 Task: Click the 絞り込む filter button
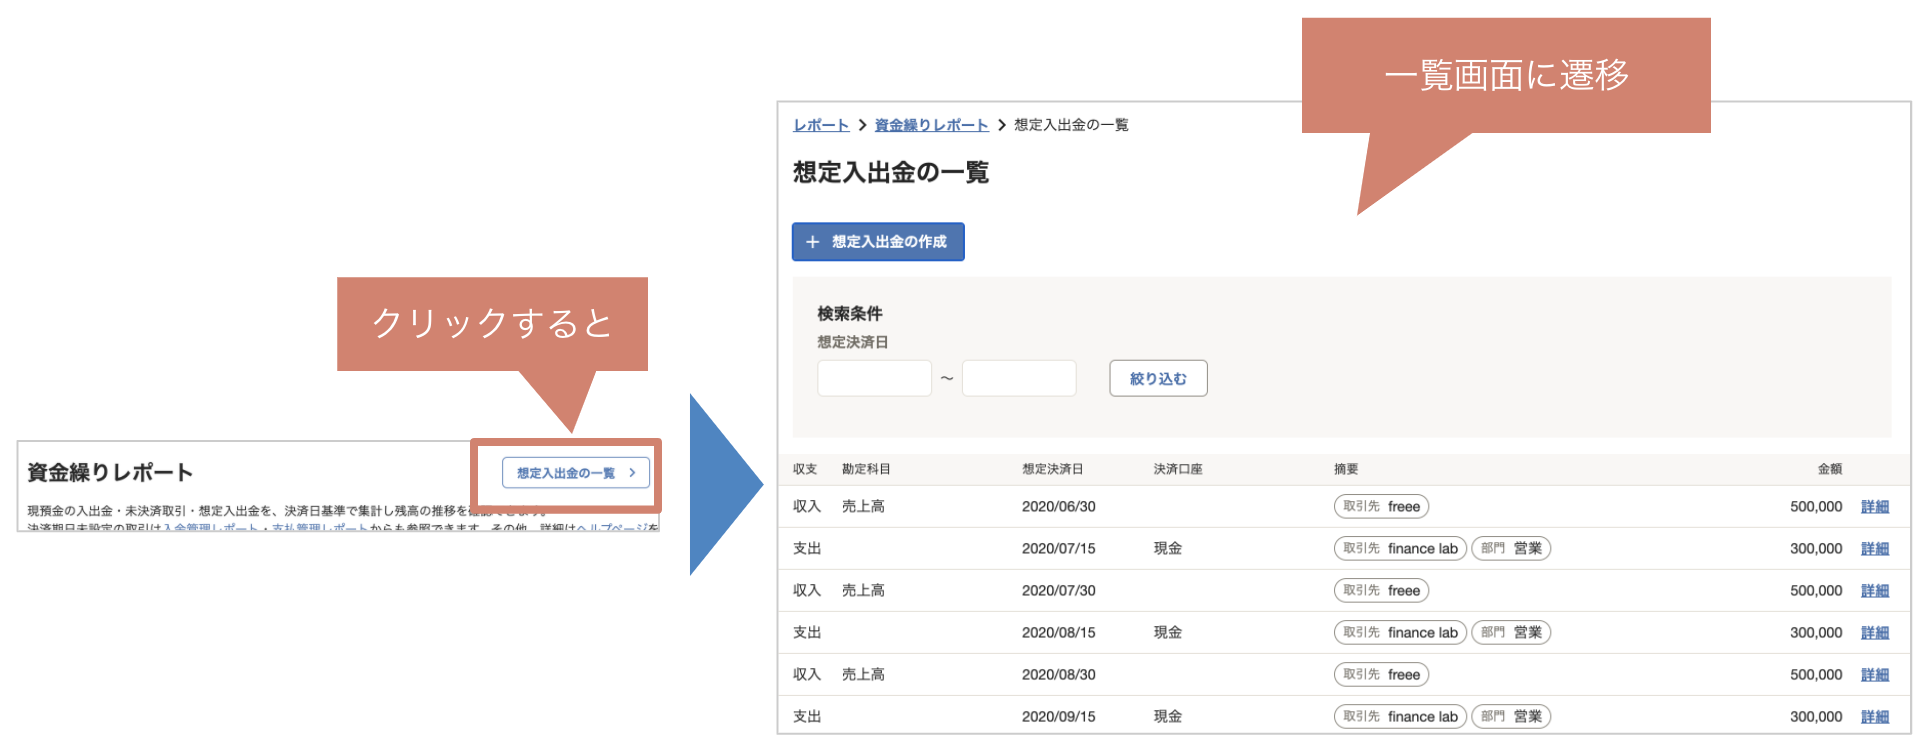1158,378
